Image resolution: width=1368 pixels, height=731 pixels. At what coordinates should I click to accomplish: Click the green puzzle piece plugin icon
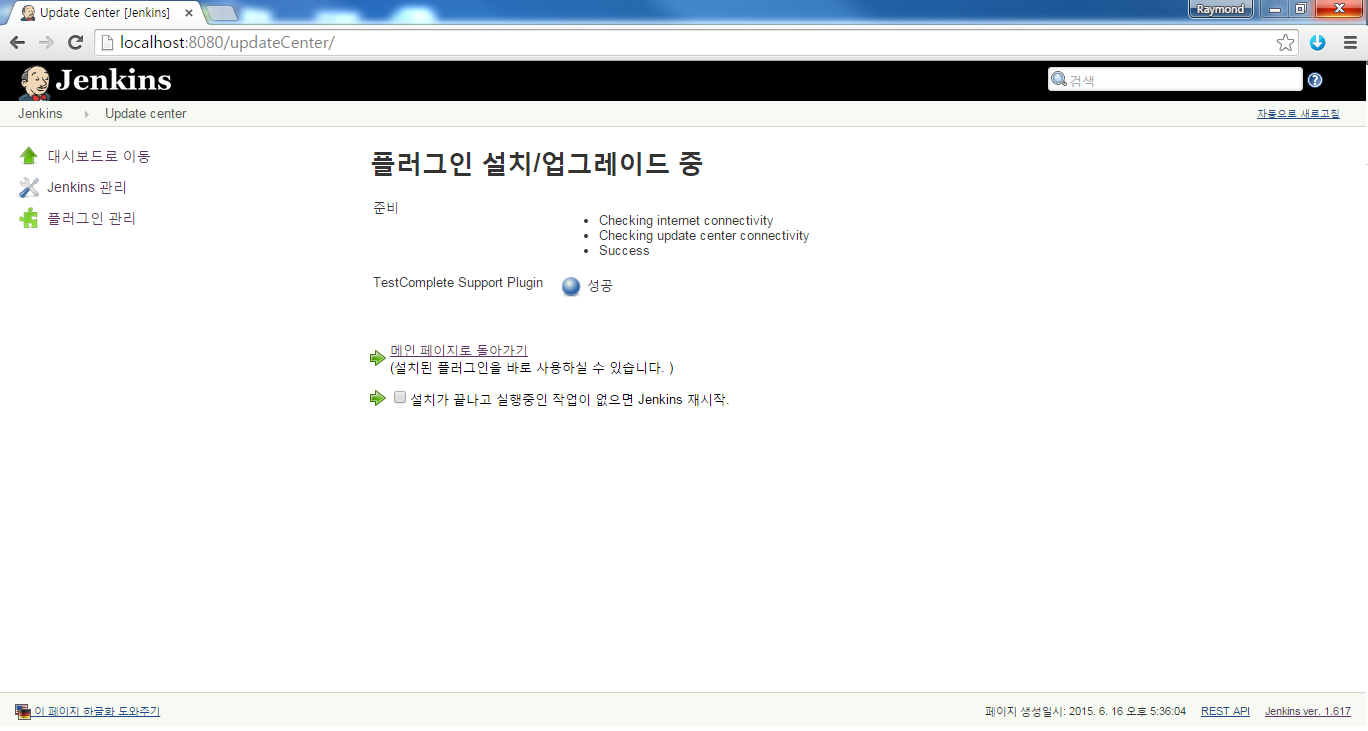[x=29, y=218]
